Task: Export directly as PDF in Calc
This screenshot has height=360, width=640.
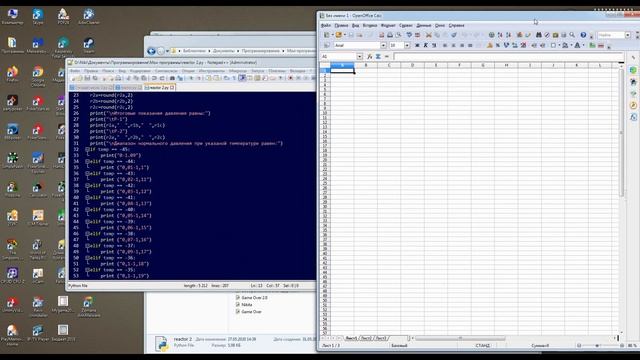Action: pos(382,35)
